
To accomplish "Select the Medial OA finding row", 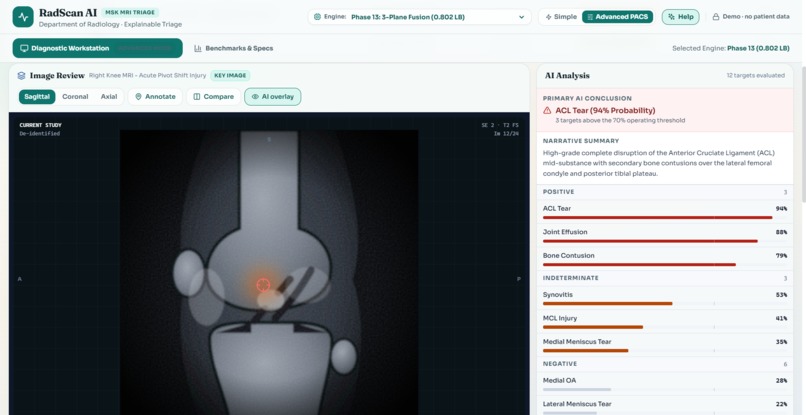I will point(665,384).
